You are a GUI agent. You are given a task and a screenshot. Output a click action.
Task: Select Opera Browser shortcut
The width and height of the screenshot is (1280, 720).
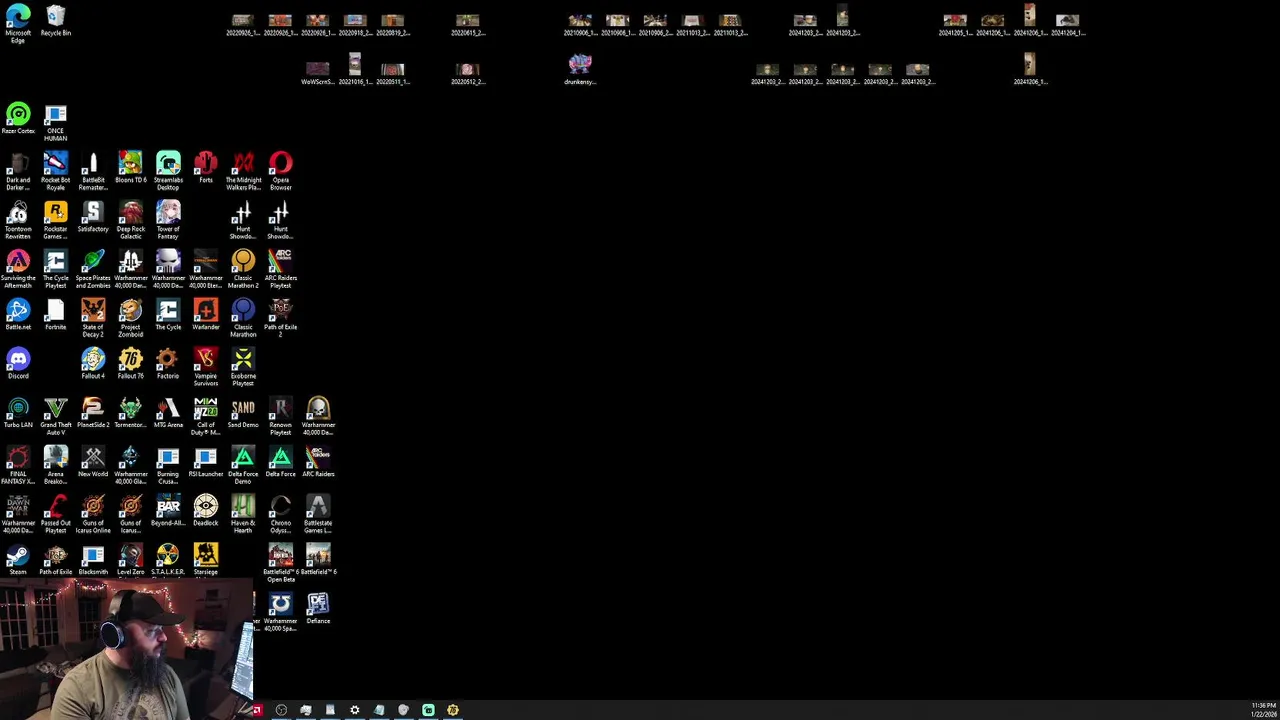pos(281,171)
